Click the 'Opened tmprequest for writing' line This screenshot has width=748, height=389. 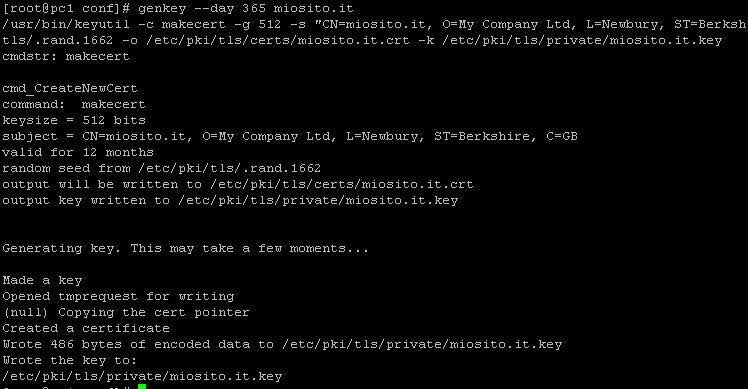point(118,296)
